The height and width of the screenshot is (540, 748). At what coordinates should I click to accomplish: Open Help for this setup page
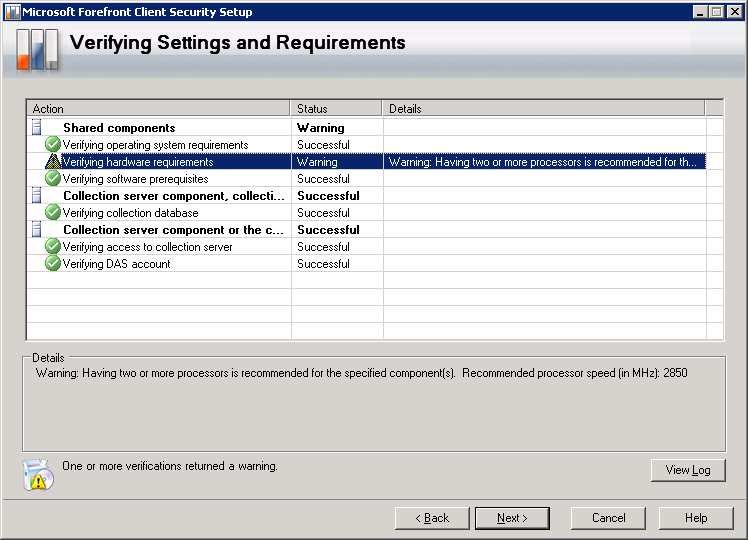pyautogui.click(x=696, y=518)
